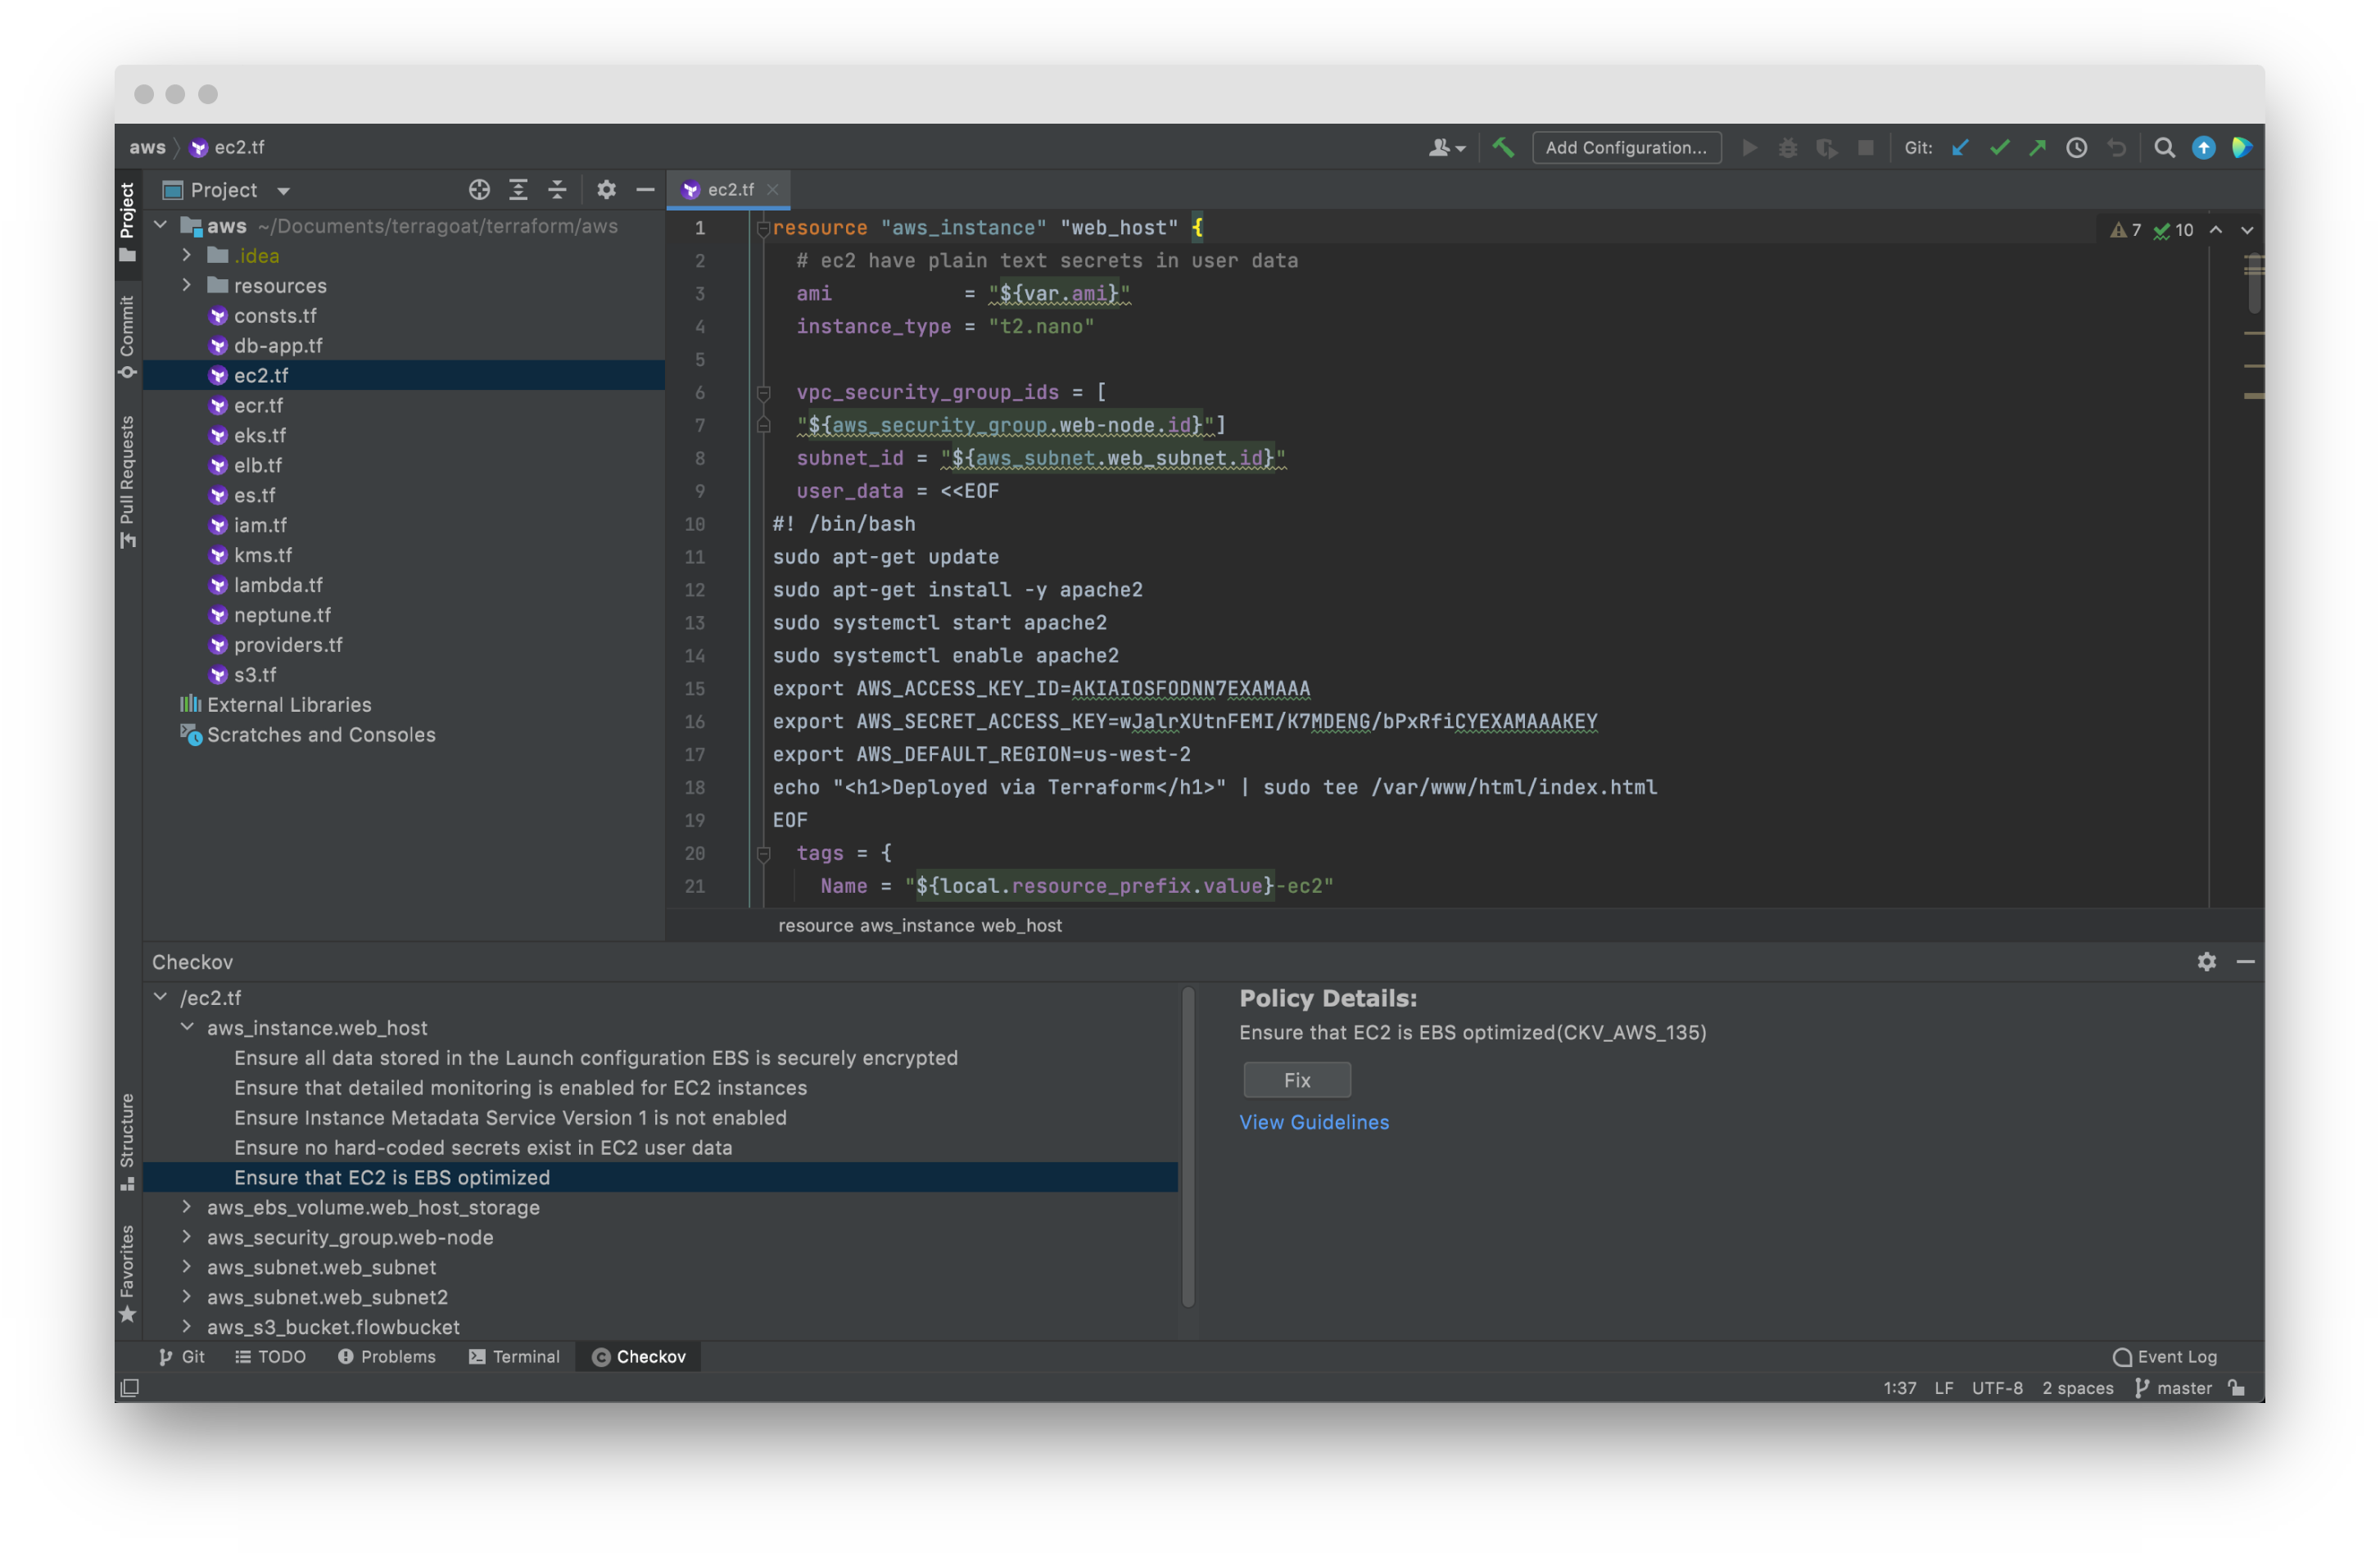The image size is (2380, 1566).
Task: Open Git history clock icon
Action: (x=2077, y=148)
